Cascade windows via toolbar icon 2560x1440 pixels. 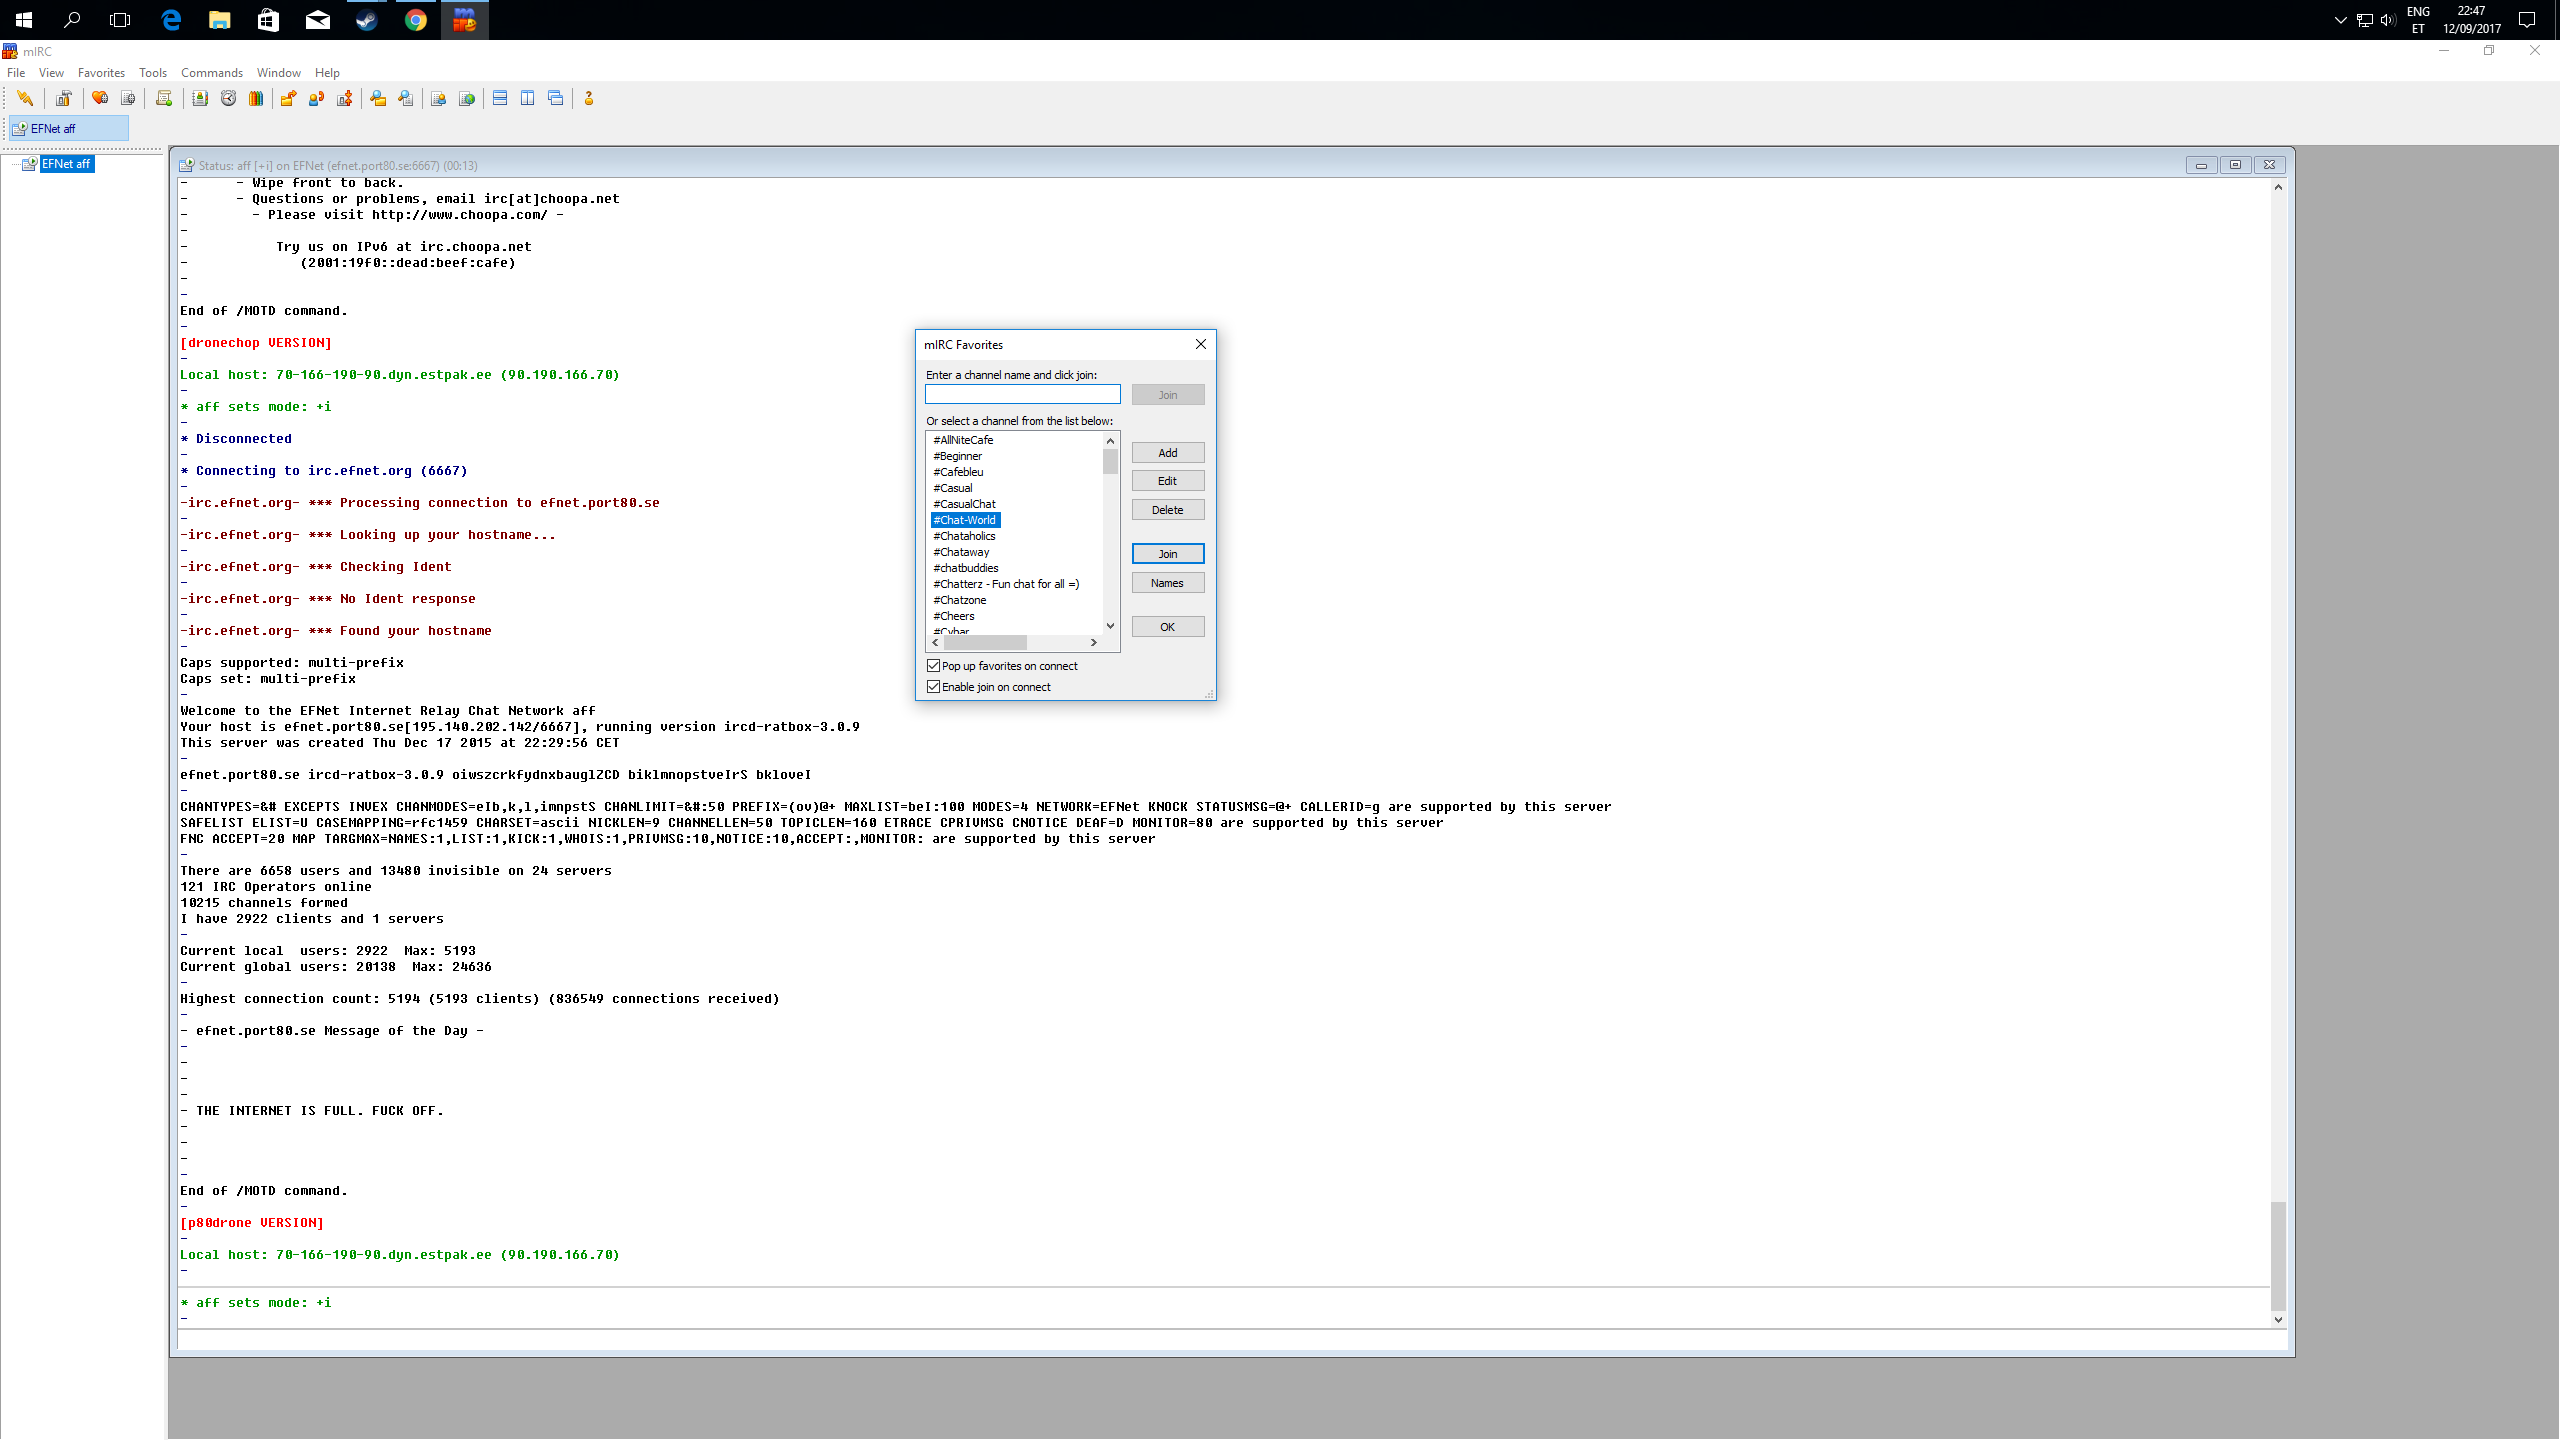click(x=555, y=98)
